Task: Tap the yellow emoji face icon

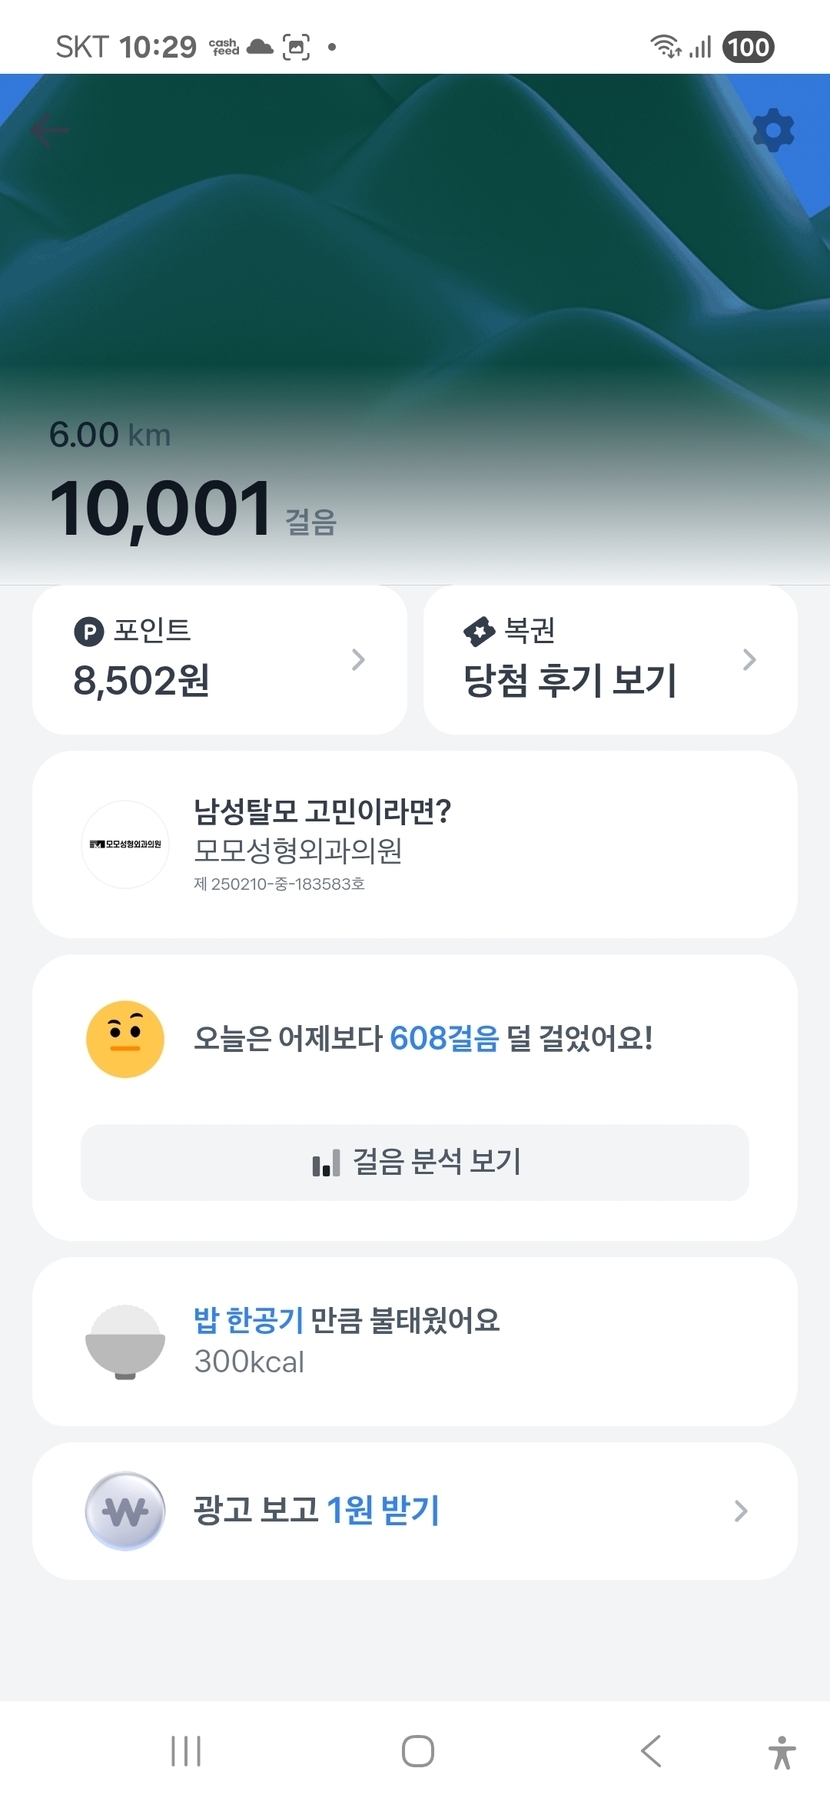Action: tap(125, 1039)
